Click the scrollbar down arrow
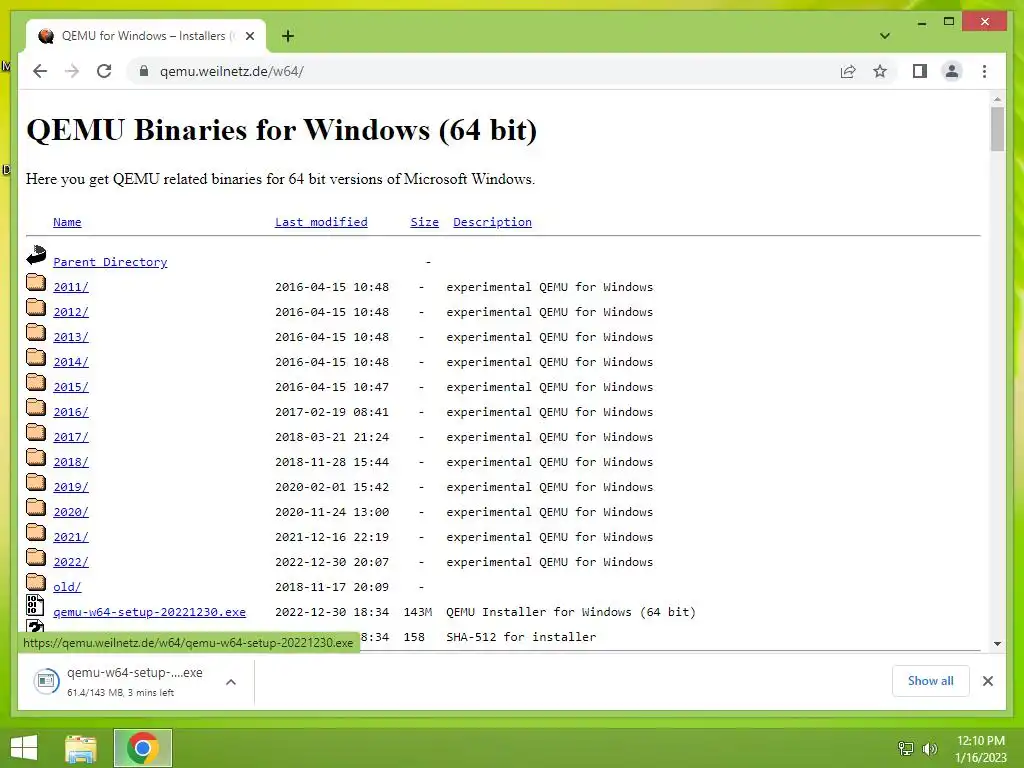The height and width of the screenshot is (768, 1024). pyautogui.click(x=997, y=643)
